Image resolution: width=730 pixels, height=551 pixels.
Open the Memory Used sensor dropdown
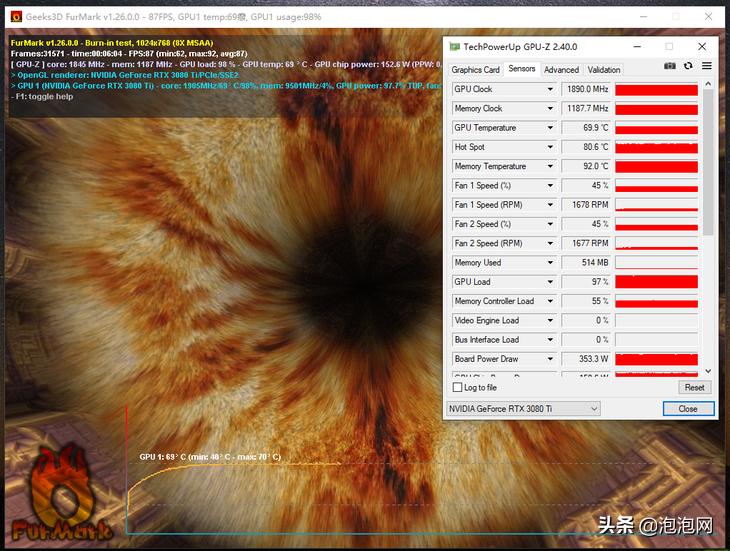click(x=550, y=262)
